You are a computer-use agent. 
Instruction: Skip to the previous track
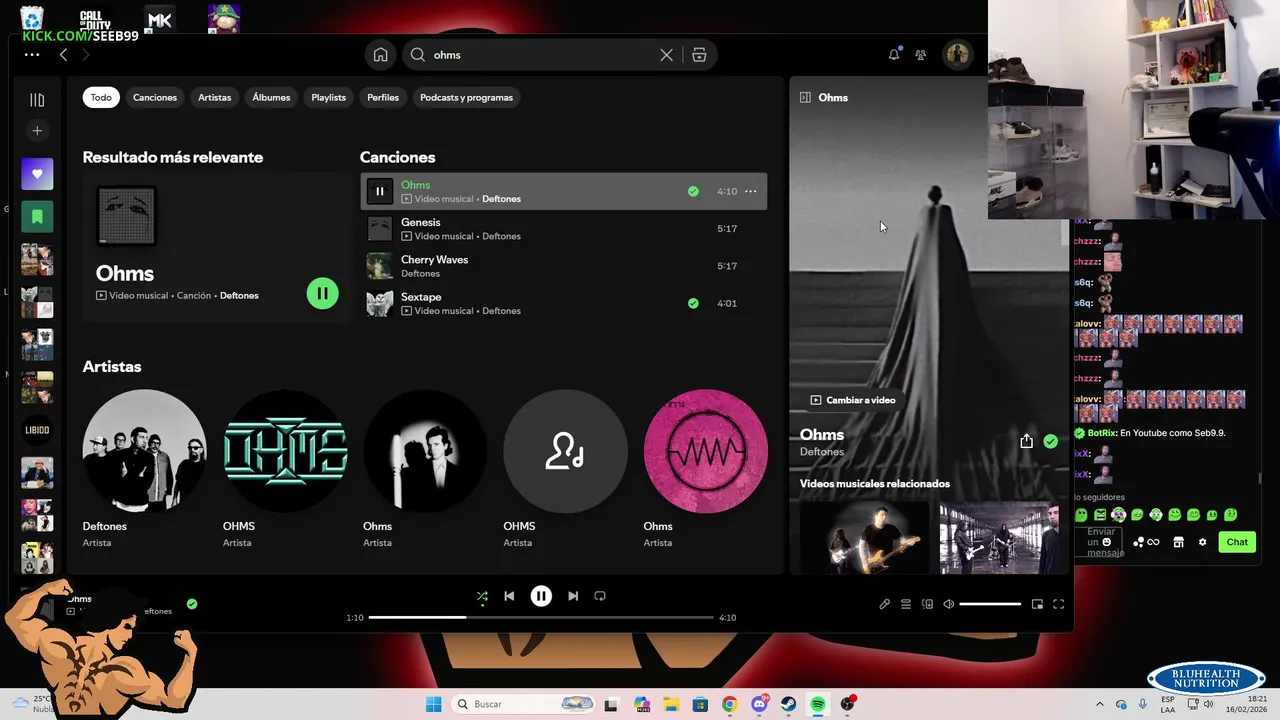point(509,596)
